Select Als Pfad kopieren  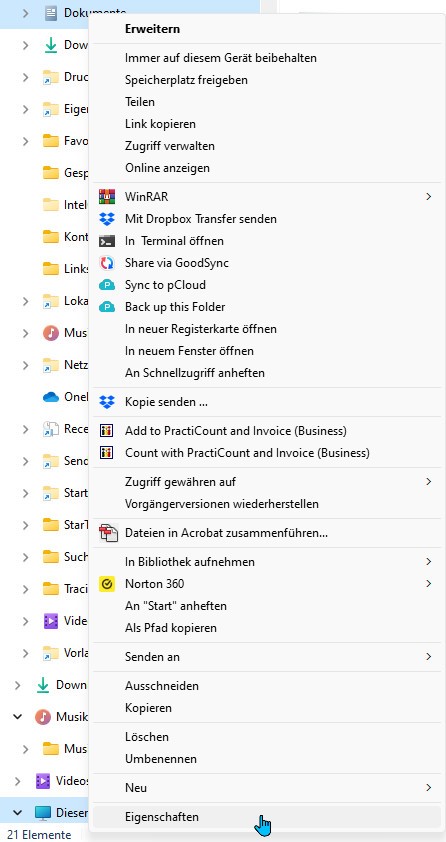pos(171,628)
